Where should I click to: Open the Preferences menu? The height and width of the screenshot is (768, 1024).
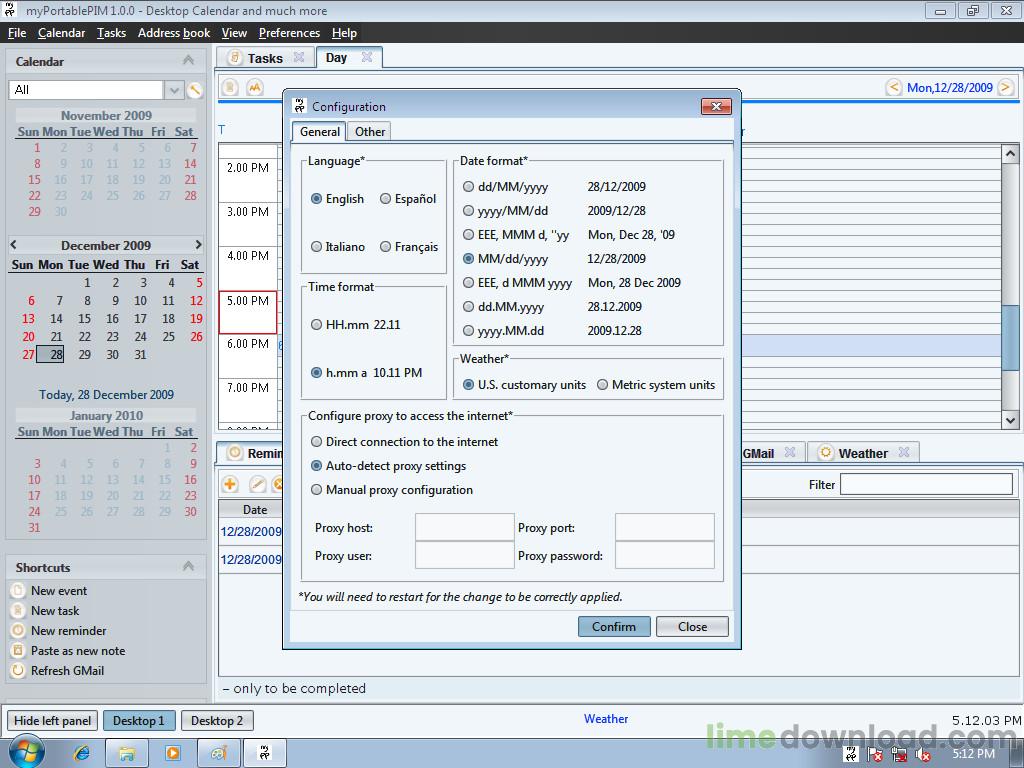289,33
